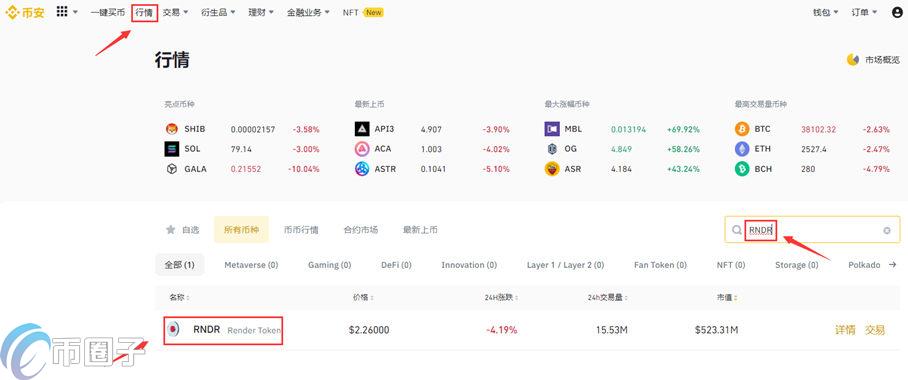Click the star icon beside 自选
Image resolution: width=908 pixels, height=380 pixels.
(170, 230)
